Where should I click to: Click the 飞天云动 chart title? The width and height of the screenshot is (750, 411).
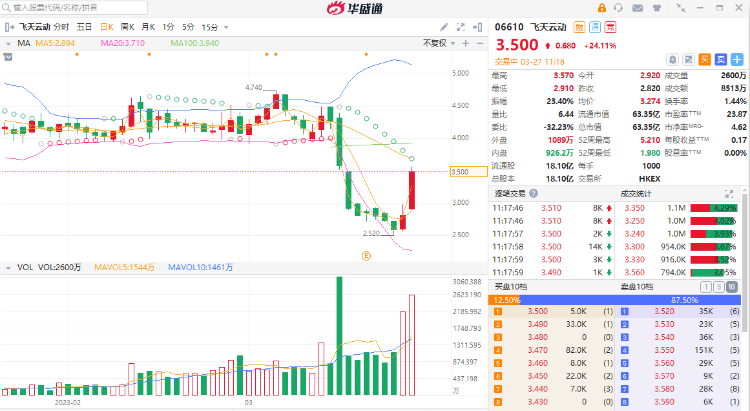34,27
